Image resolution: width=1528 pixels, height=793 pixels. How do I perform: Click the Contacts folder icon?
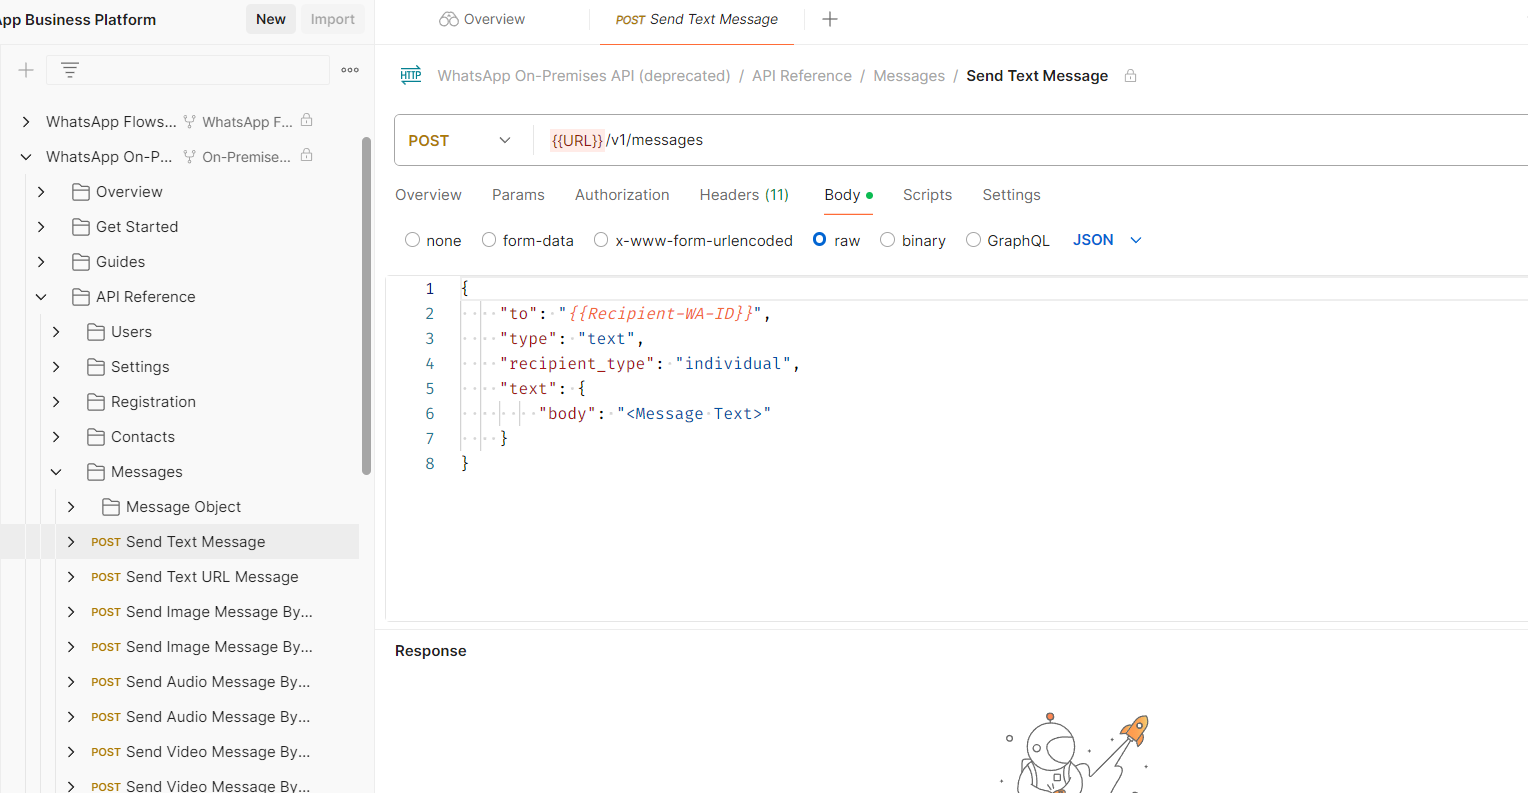(x=96, y=437)
